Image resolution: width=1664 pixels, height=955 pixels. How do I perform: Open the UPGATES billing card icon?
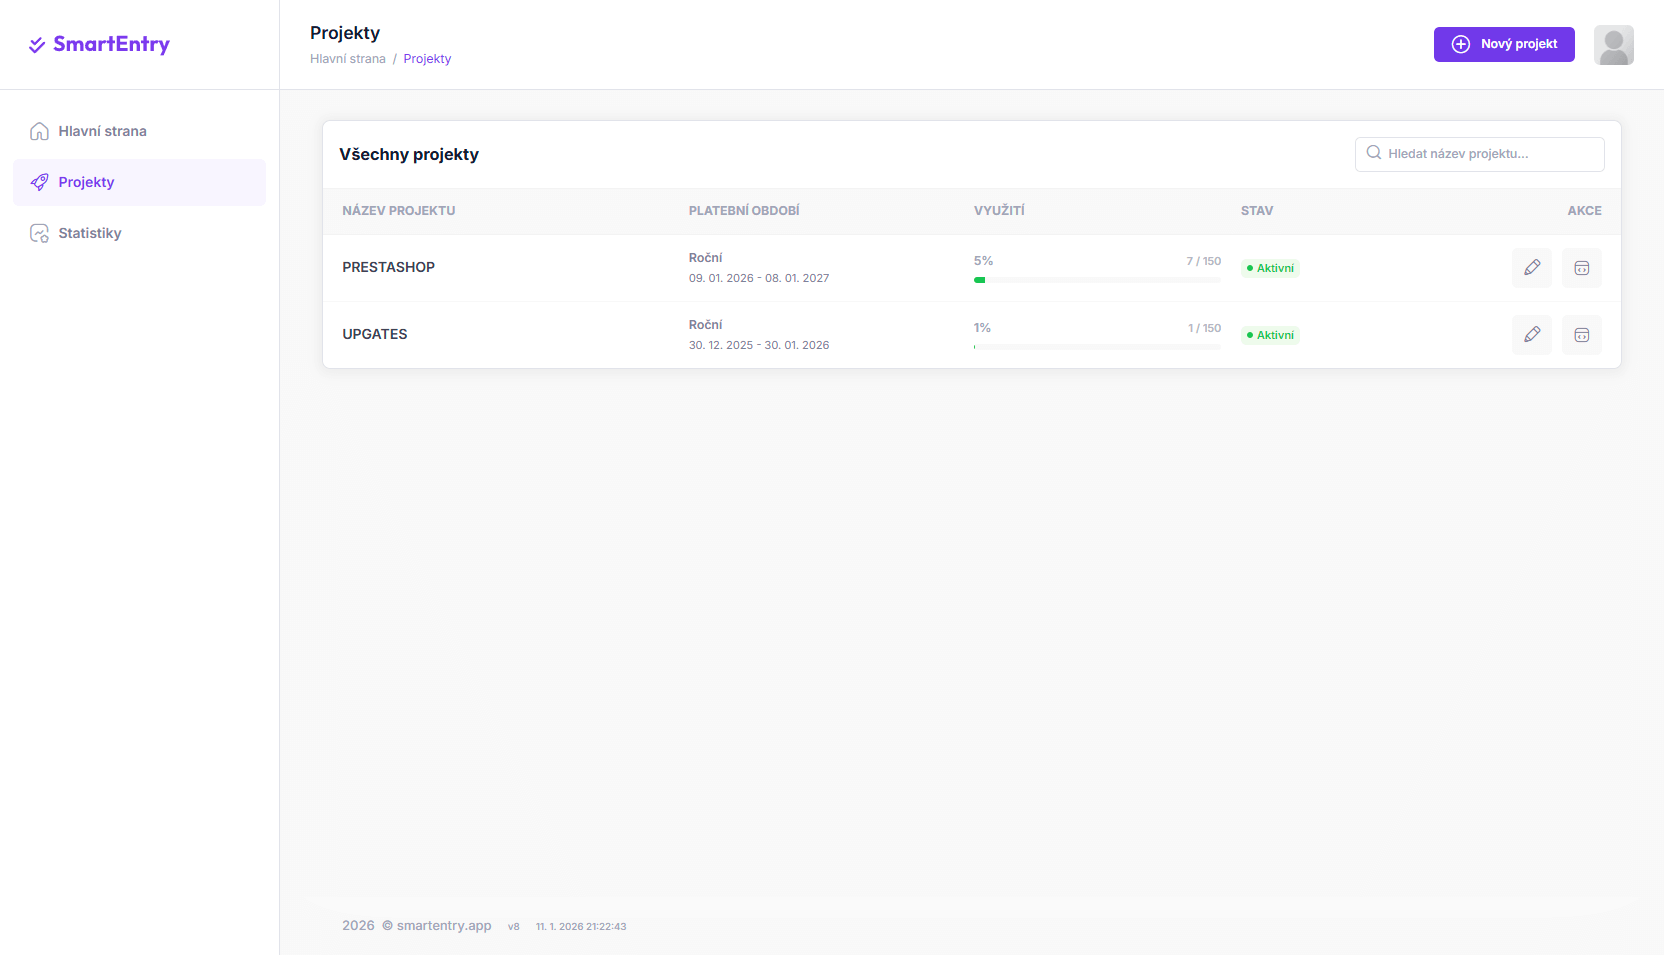pyautogui.click(x=1581, y=335)
